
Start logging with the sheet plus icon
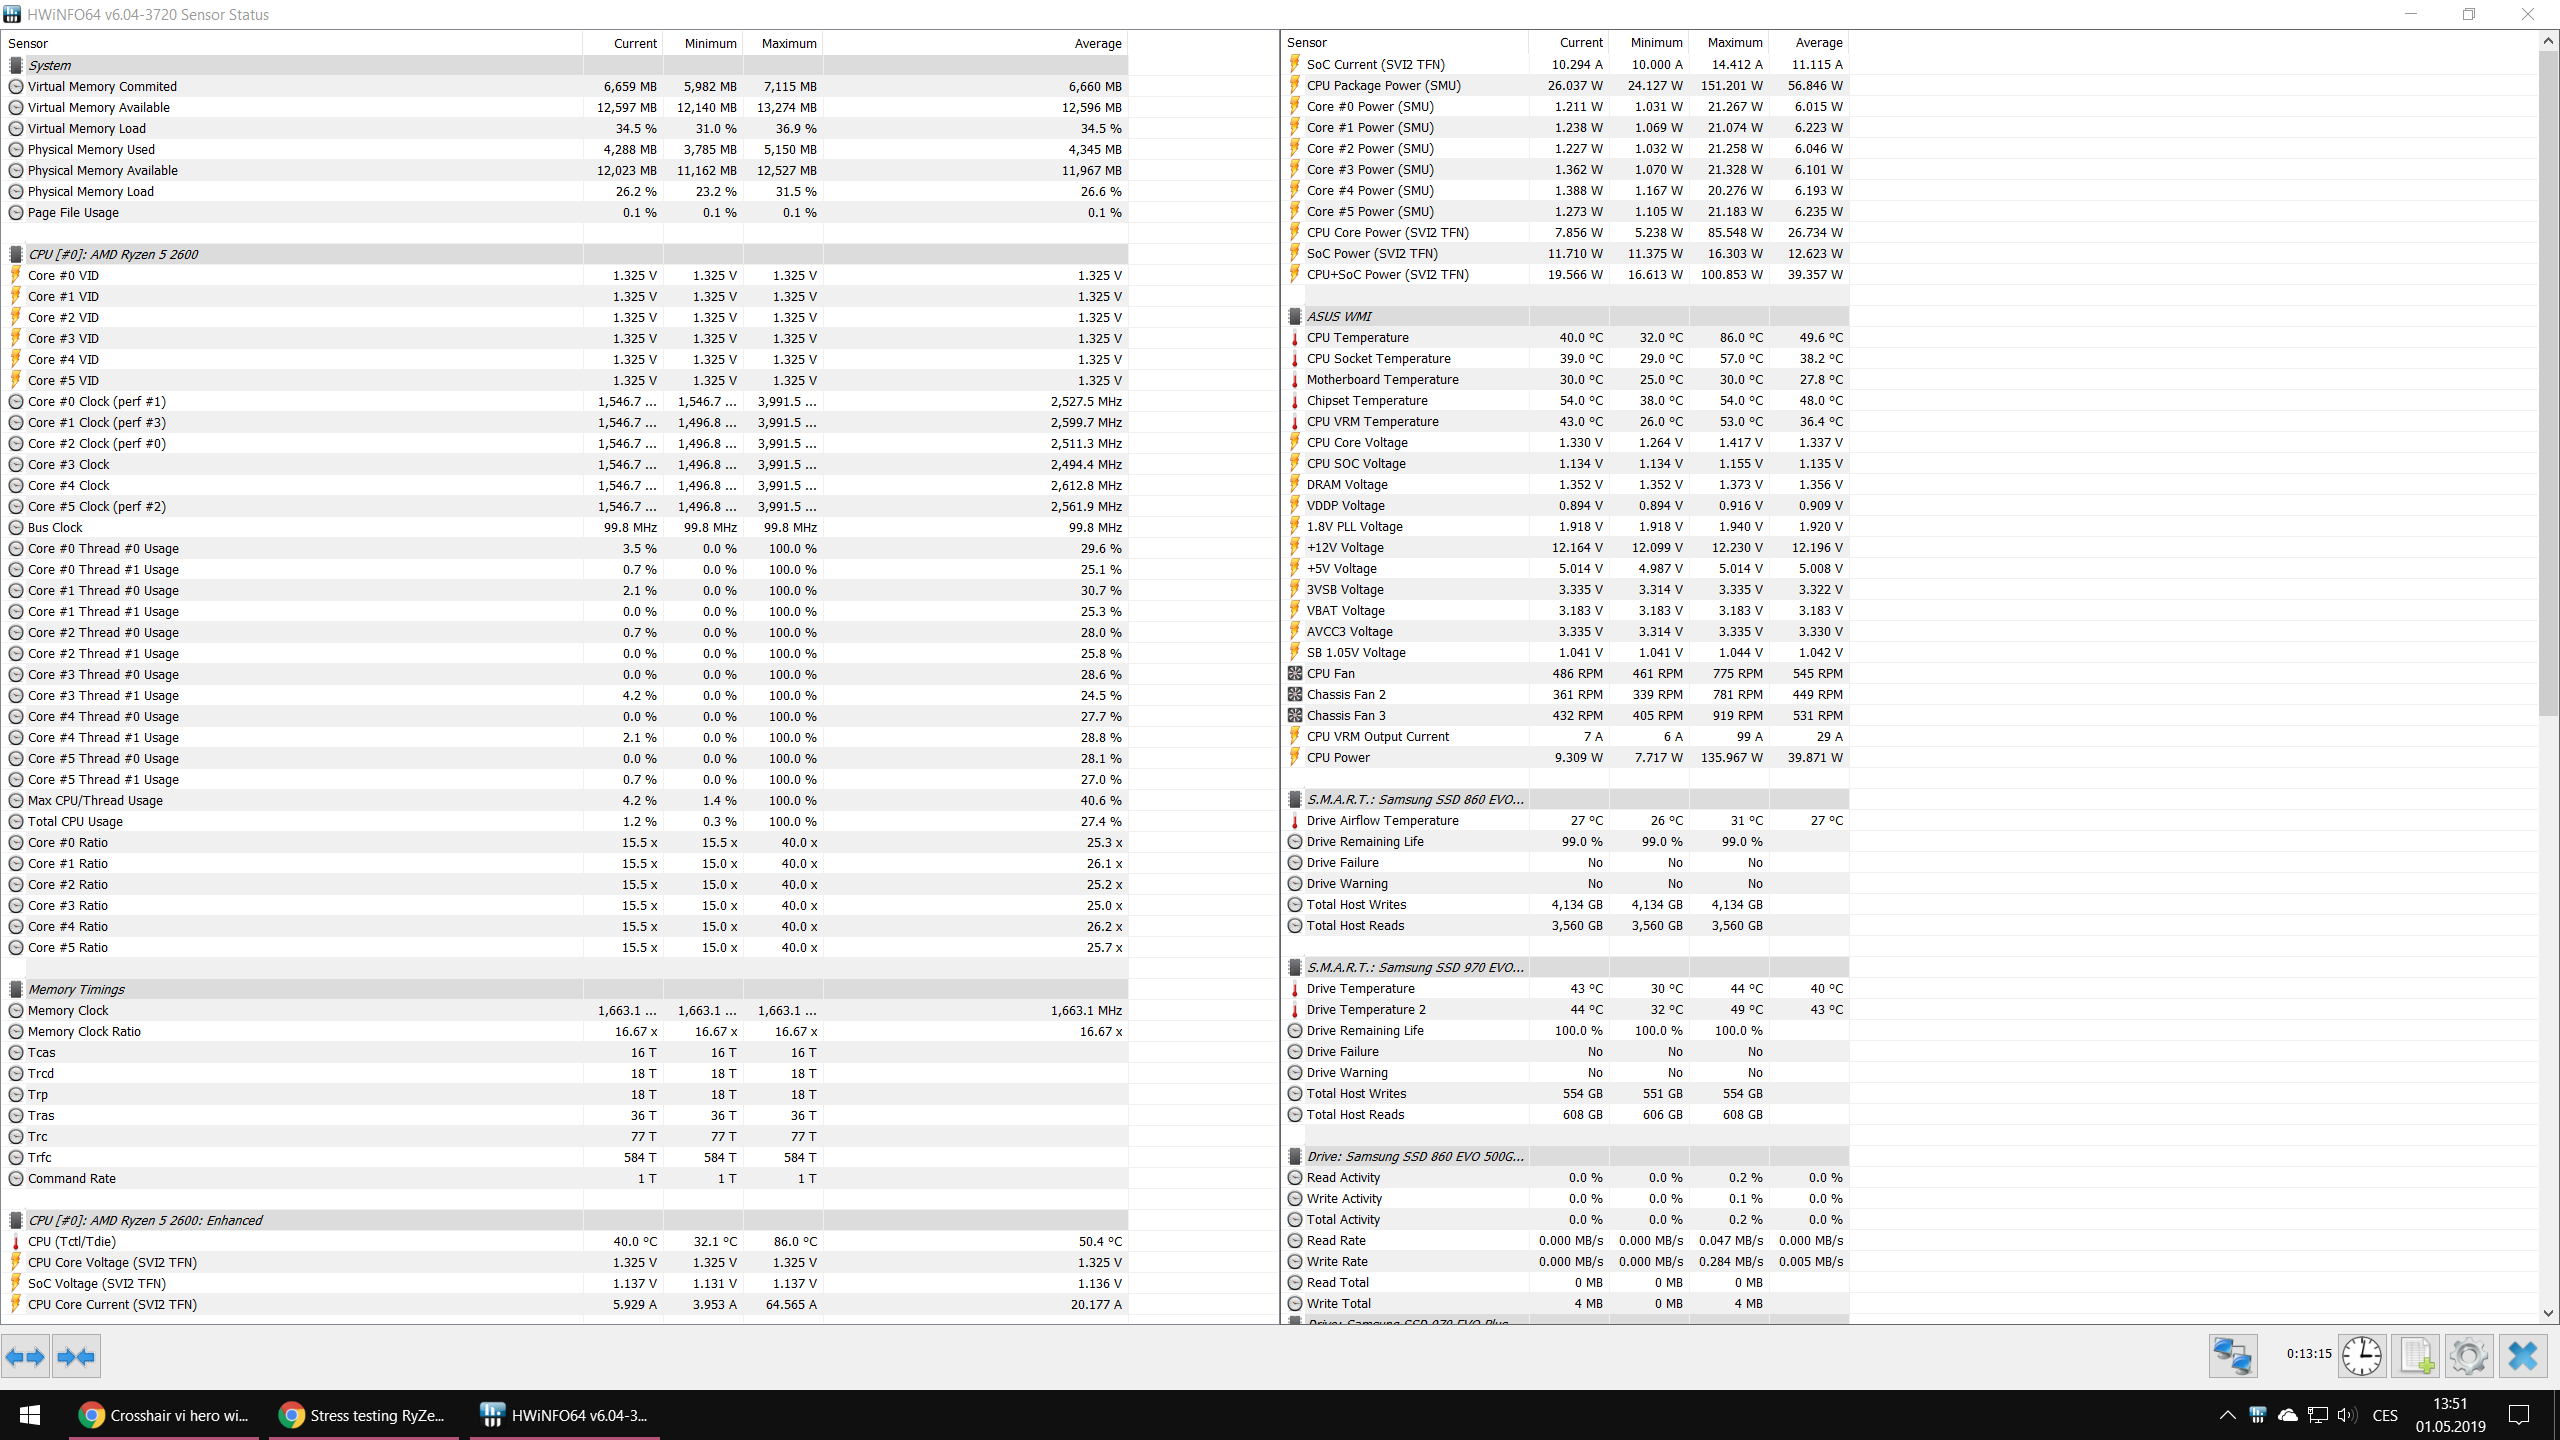pyautogui.click(x=2416, y=1356)
